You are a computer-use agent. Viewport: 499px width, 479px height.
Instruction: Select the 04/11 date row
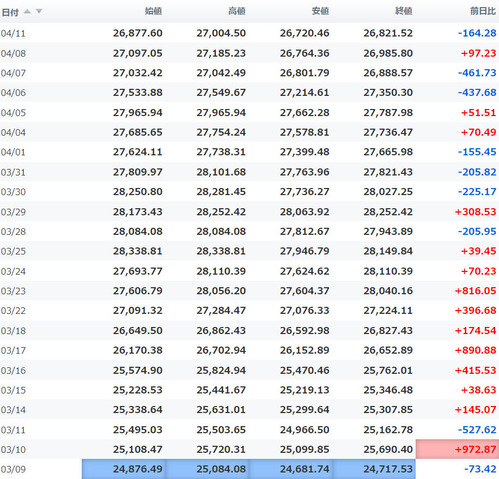(249, 33)
